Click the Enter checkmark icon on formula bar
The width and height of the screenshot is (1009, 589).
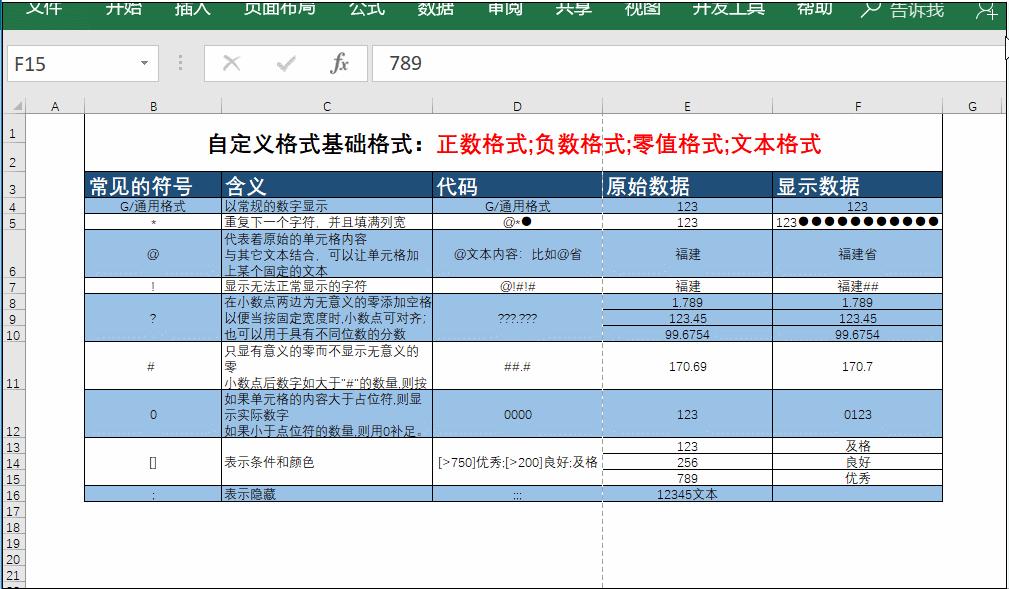[285, 63]
